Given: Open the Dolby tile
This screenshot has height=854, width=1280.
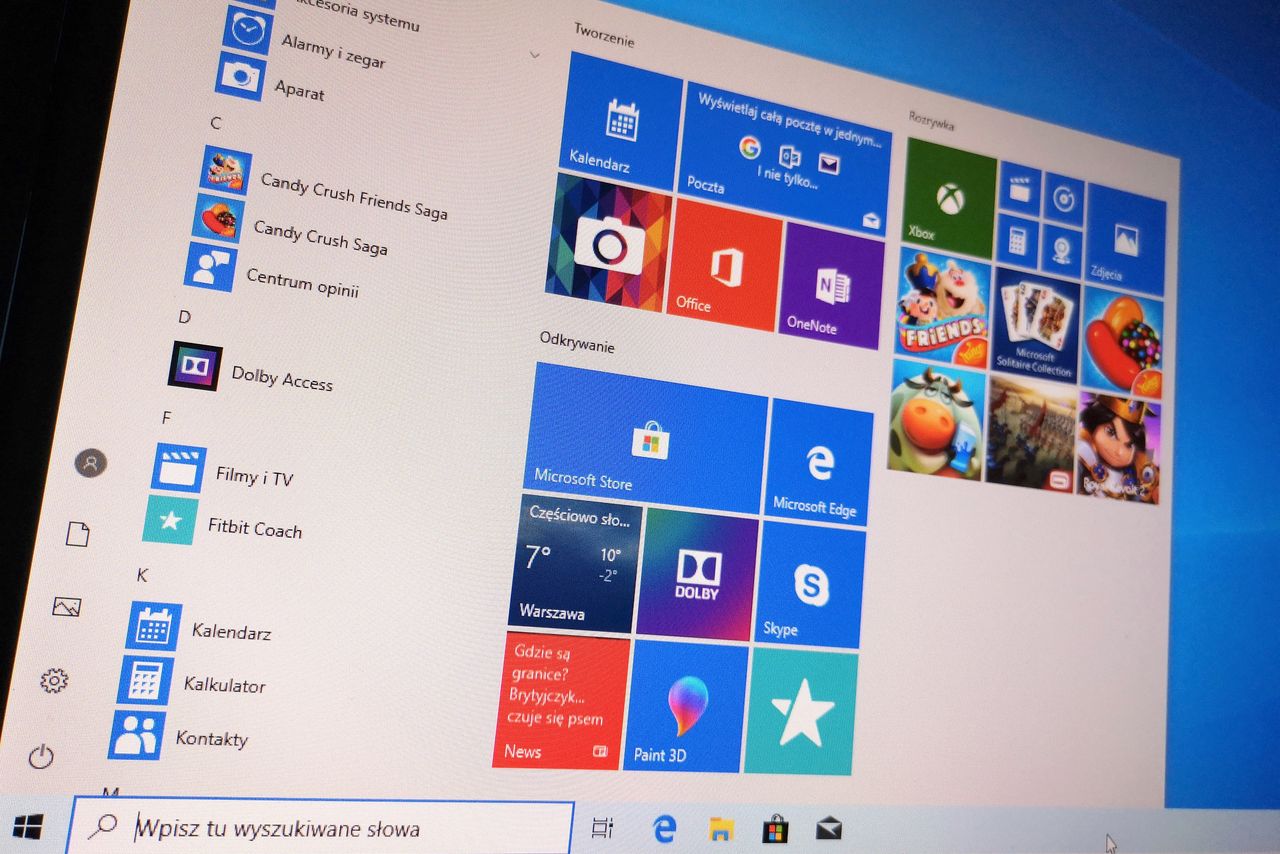Looking at the screenshot, I should pyautogui.click(x=696, y=575).
